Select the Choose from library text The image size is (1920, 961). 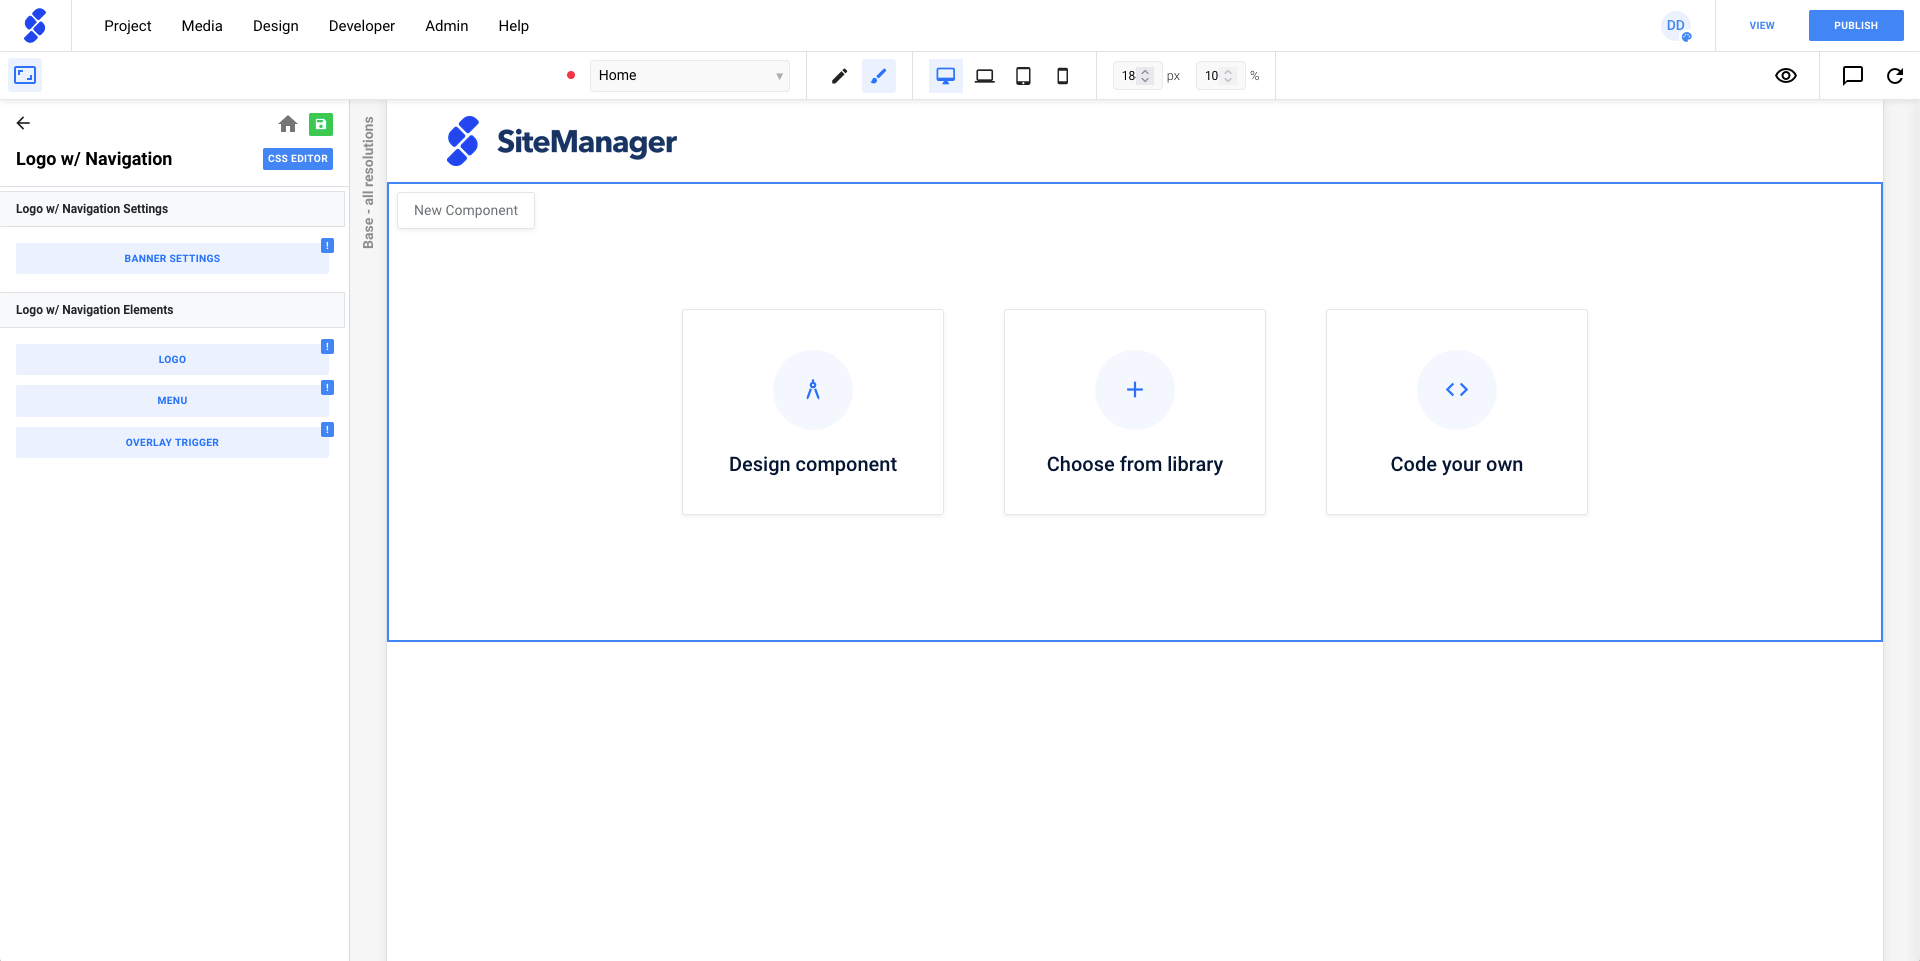[1135, 465]
